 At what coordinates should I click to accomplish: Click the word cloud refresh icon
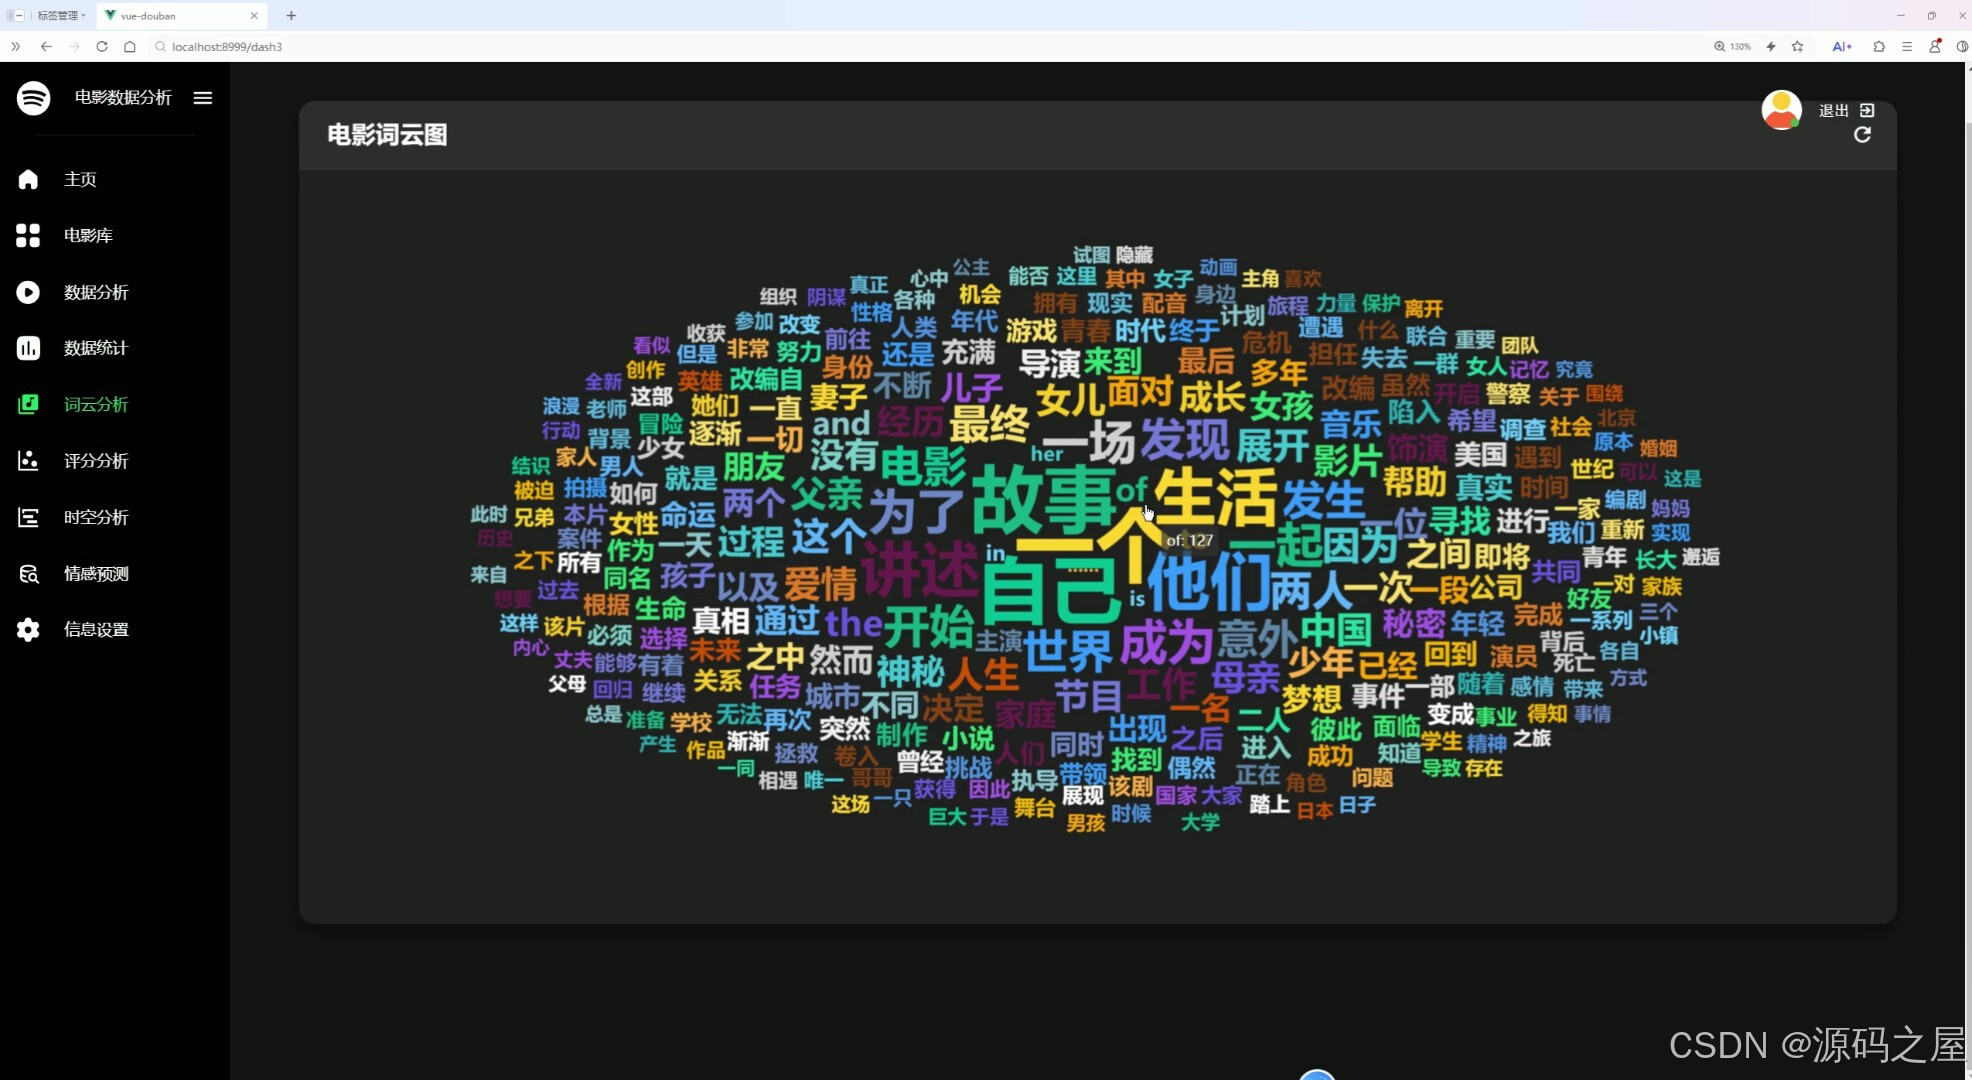tap(1862, 135)
